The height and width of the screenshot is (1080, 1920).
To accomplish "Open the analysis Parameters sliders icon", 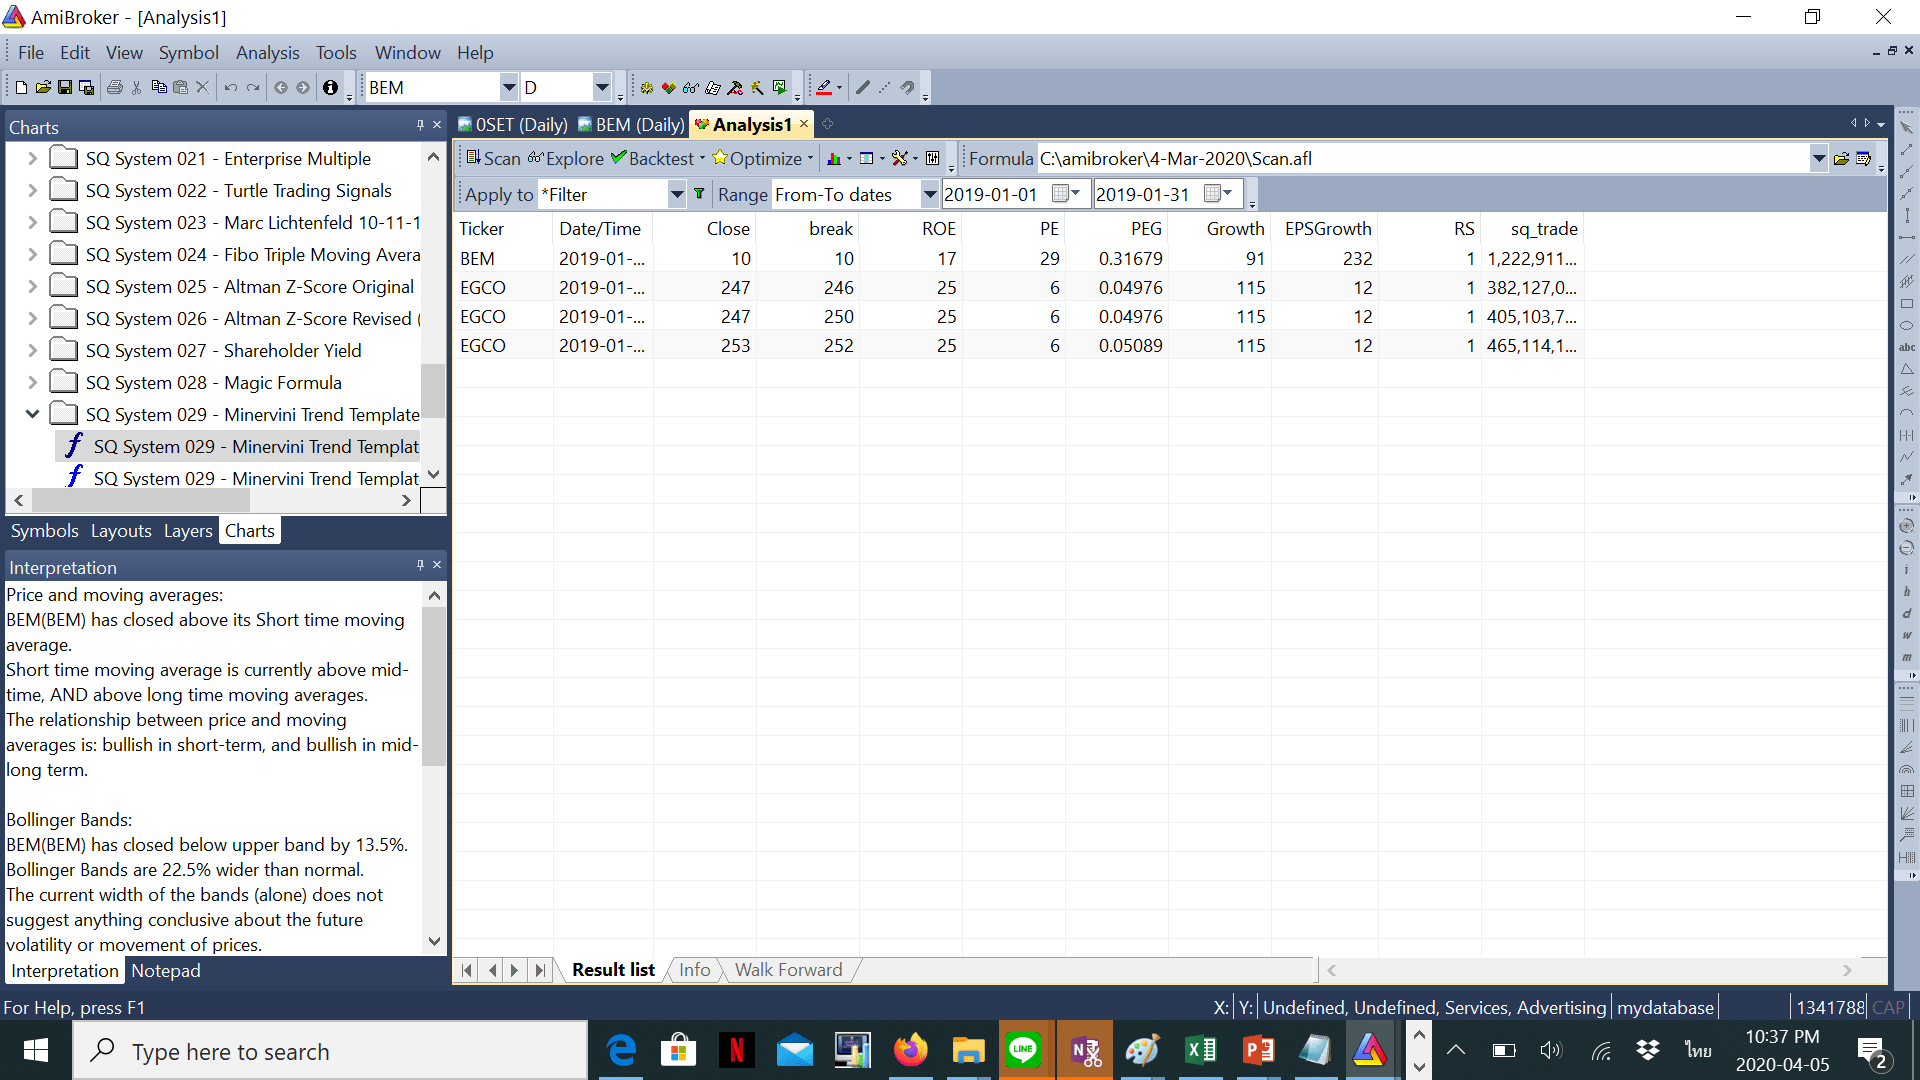I will pyautogui.click(x=932, y=159).
